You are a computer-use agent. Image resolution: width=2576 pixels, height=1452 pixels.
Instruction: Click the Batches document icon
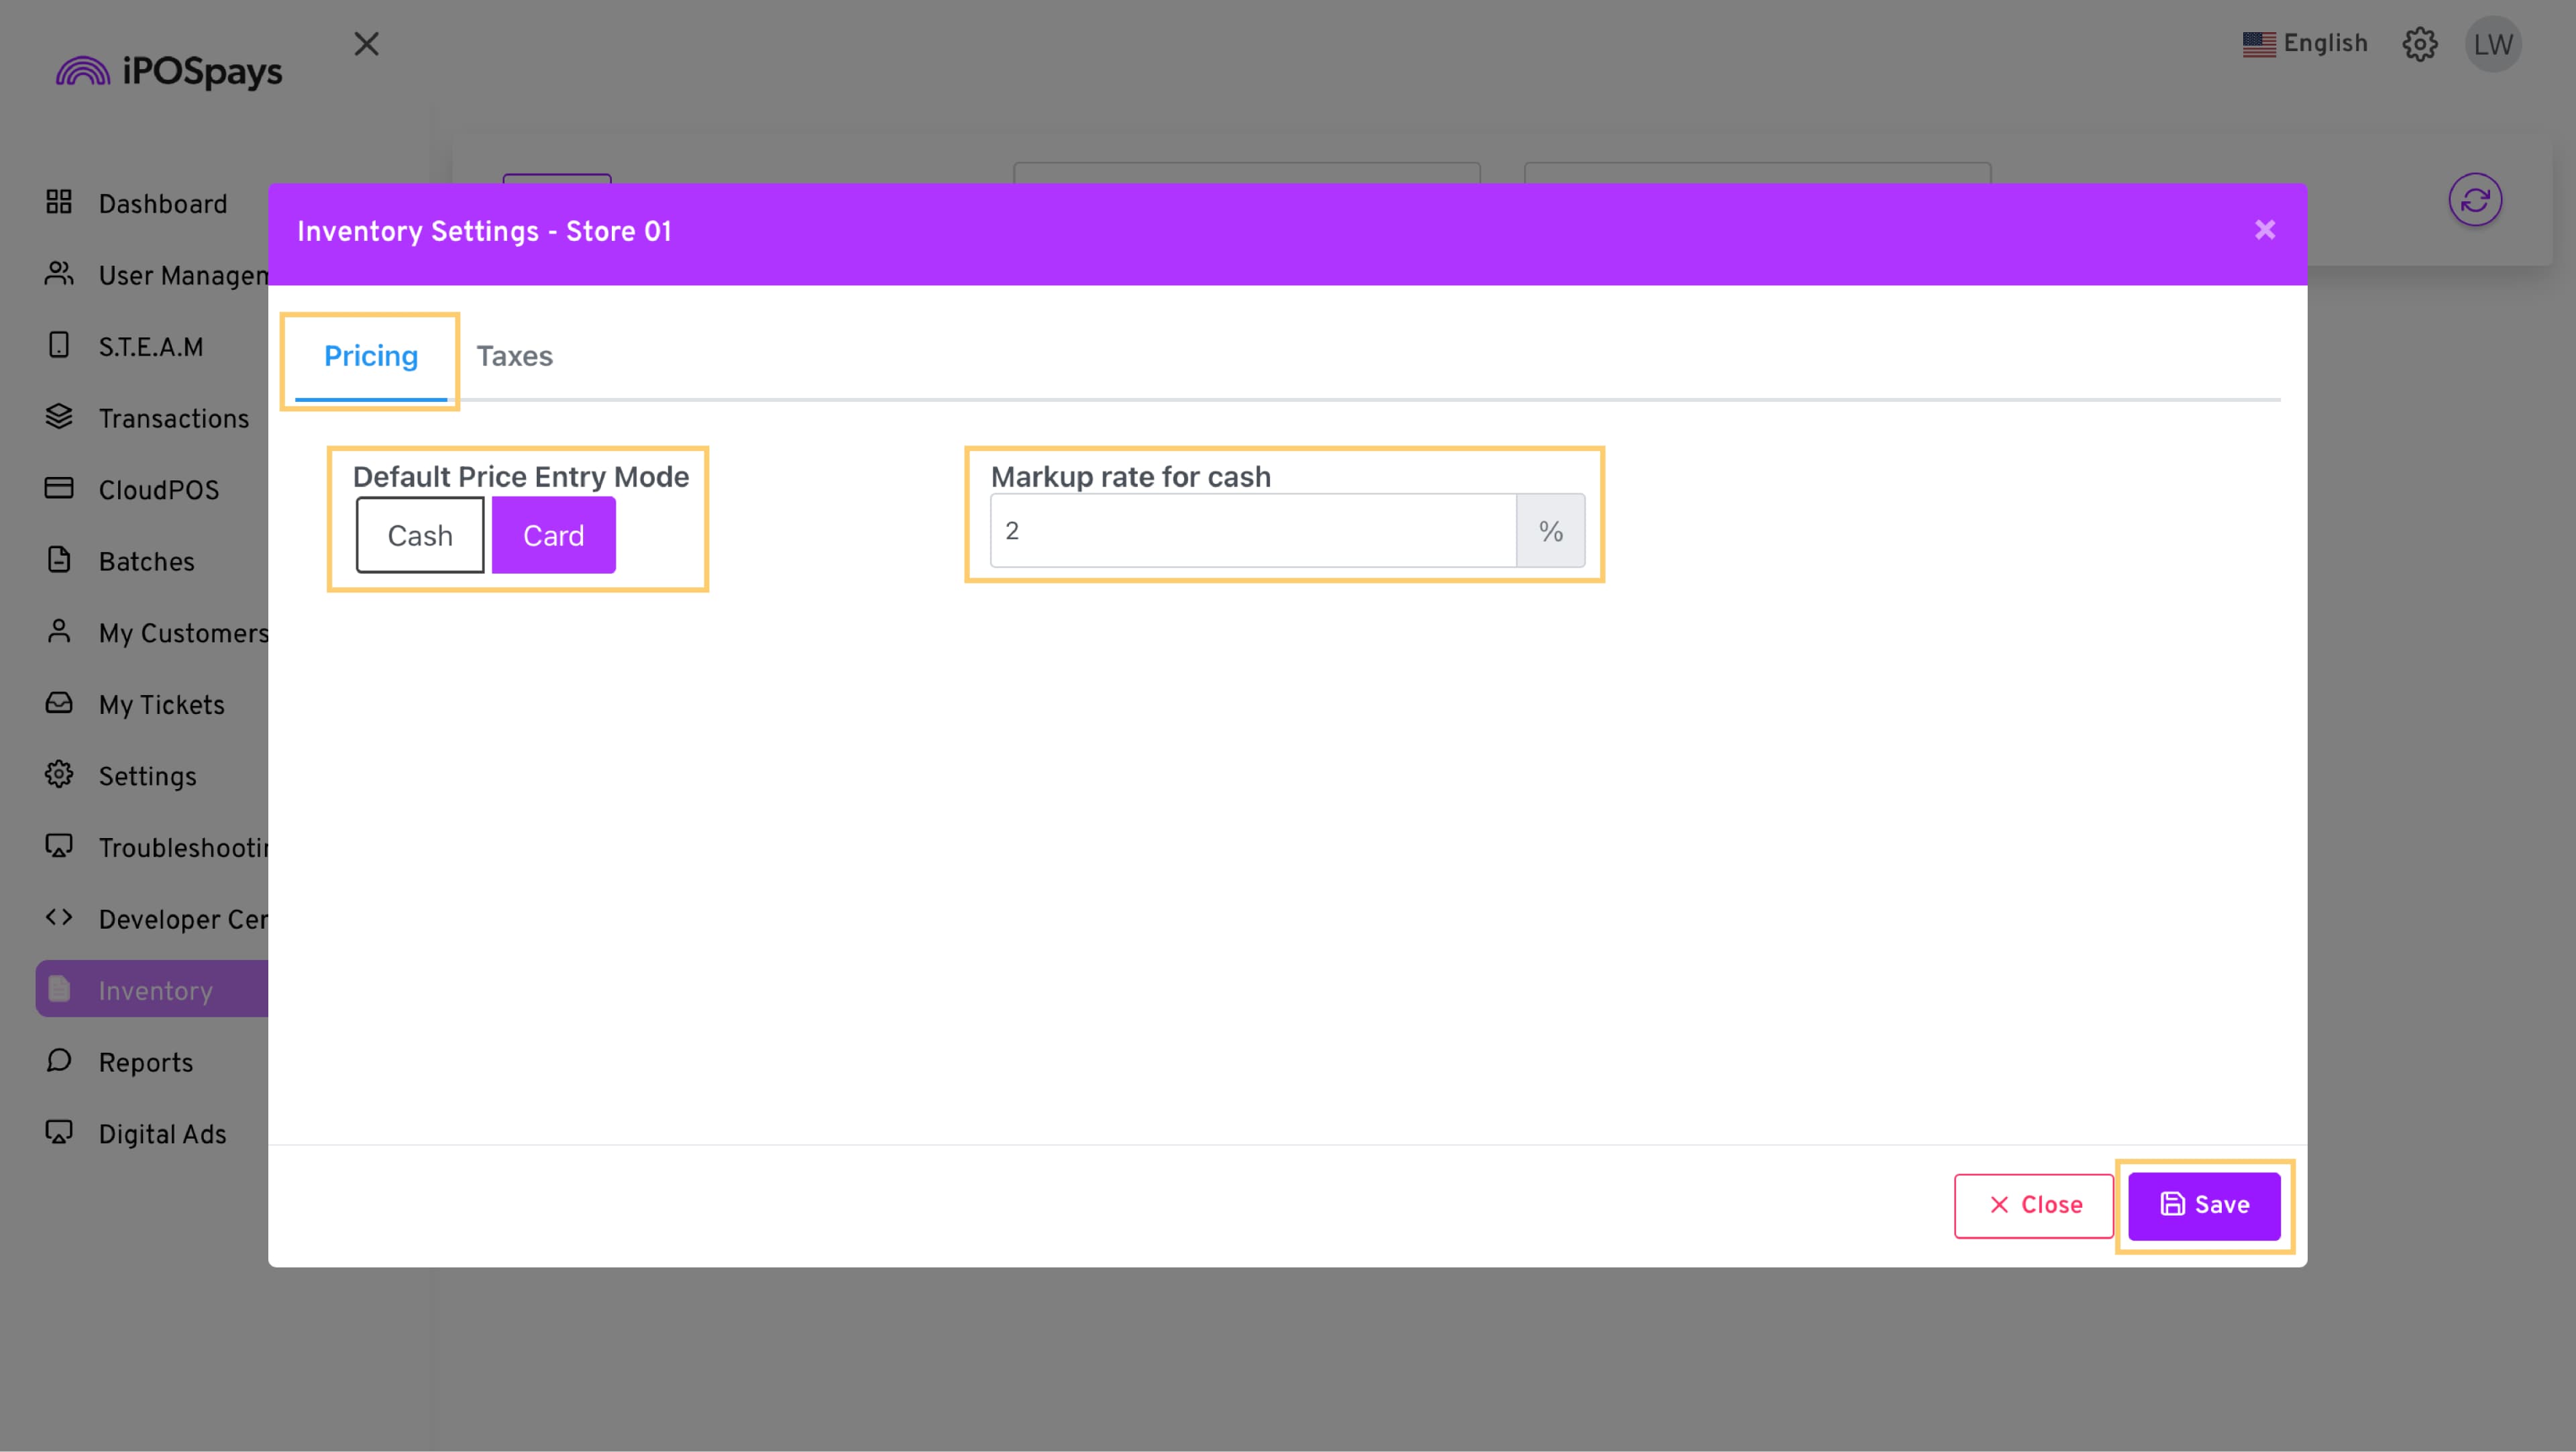click(x=59, y=560)
